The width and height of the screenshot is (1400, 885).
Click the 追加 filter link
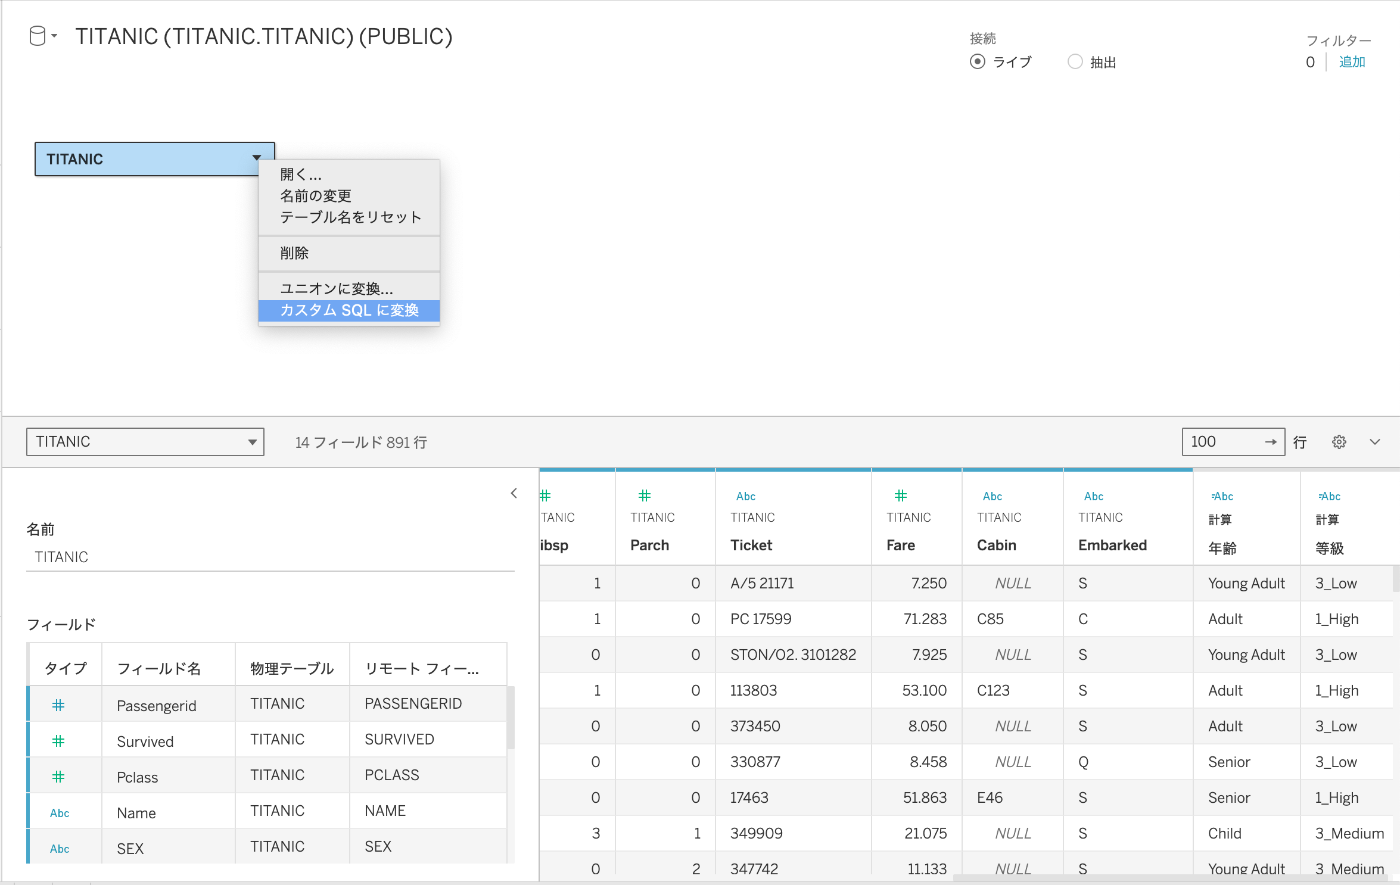click(x=1352, y=62)
